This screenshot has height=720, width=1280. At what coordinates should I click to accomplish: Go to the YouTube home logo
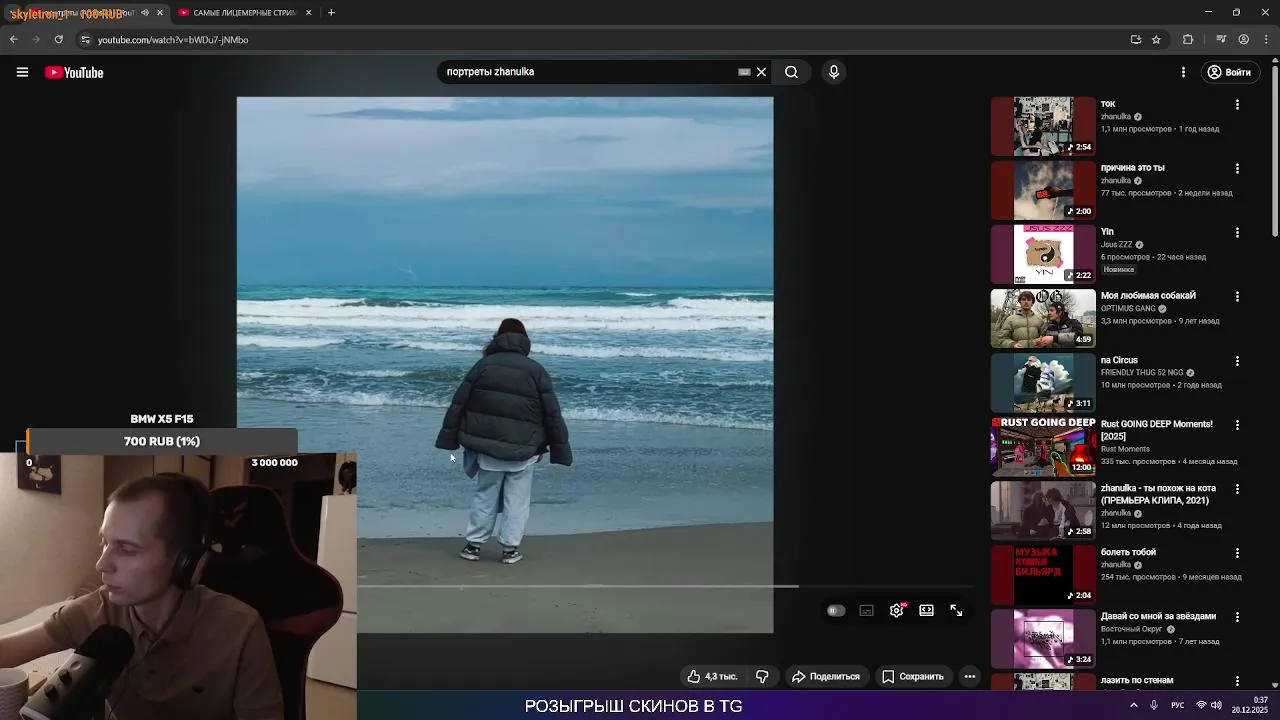click(x=74, y=72)
